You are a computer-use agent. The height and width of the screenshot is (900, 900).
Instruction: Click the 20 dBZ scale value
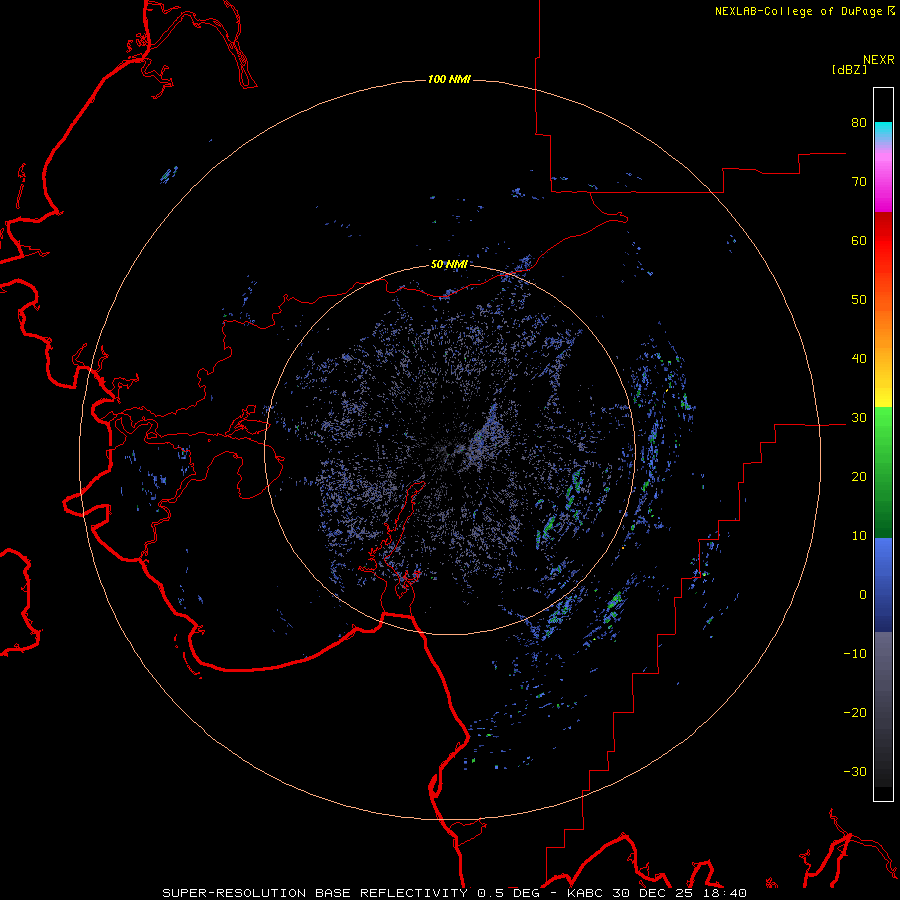pos(859,477)
